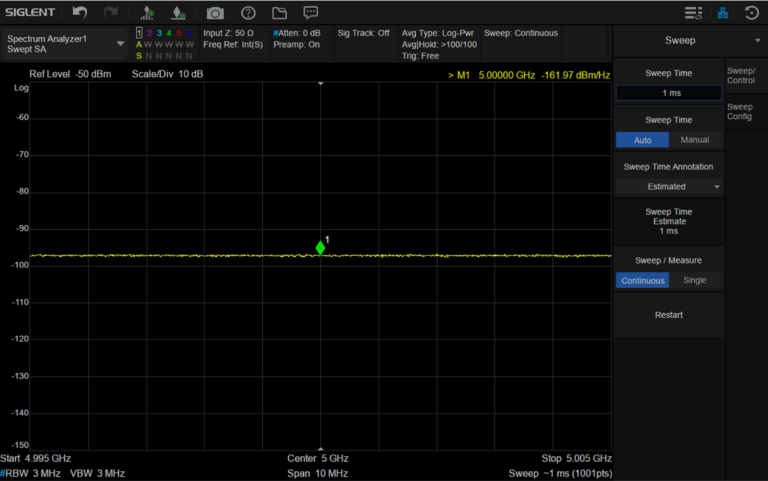Click the camera screenshot icon
The width and height of the screenshot is (768, 481).
(x=215, y=13)
